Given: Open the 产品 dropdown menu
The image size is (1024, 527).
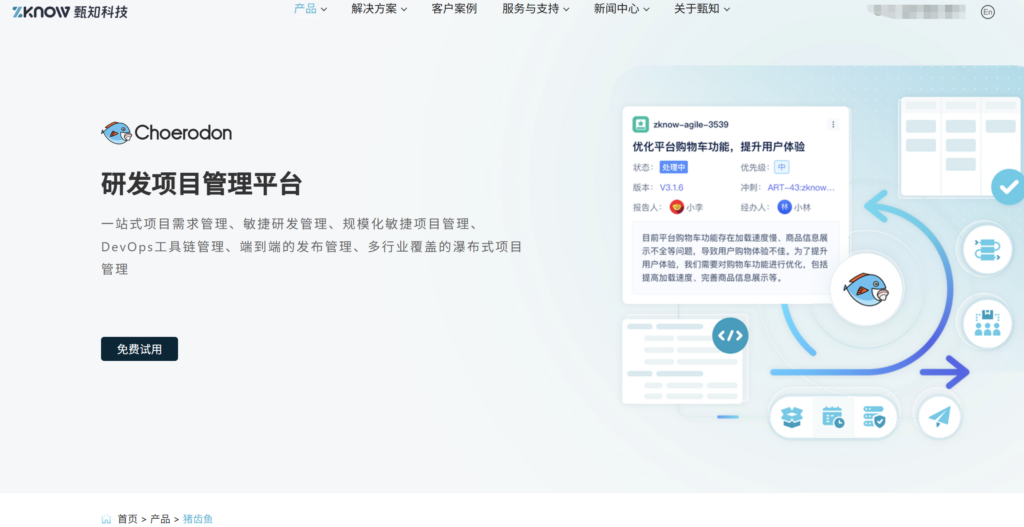Looking at the screenshot, I should pos(310,8).
